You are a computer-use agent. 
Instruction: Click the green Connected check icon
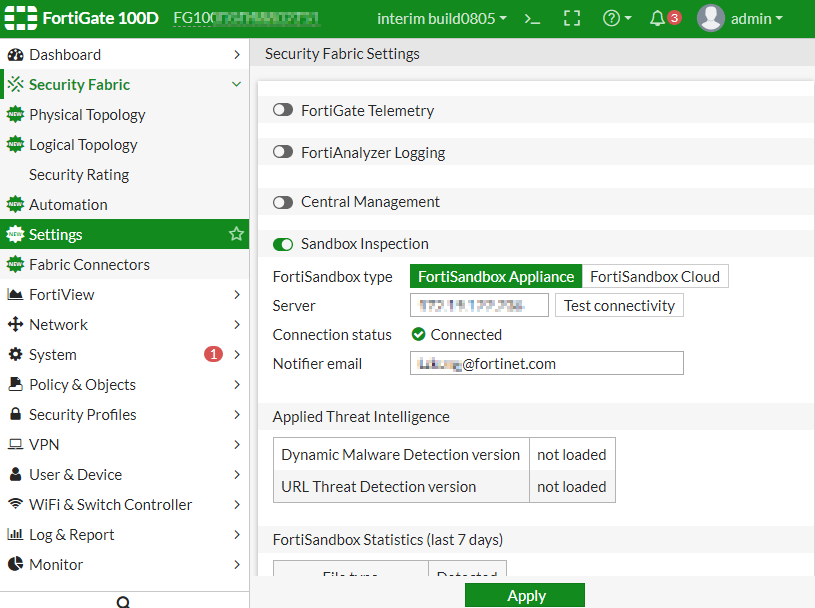(x=418, y=334)
